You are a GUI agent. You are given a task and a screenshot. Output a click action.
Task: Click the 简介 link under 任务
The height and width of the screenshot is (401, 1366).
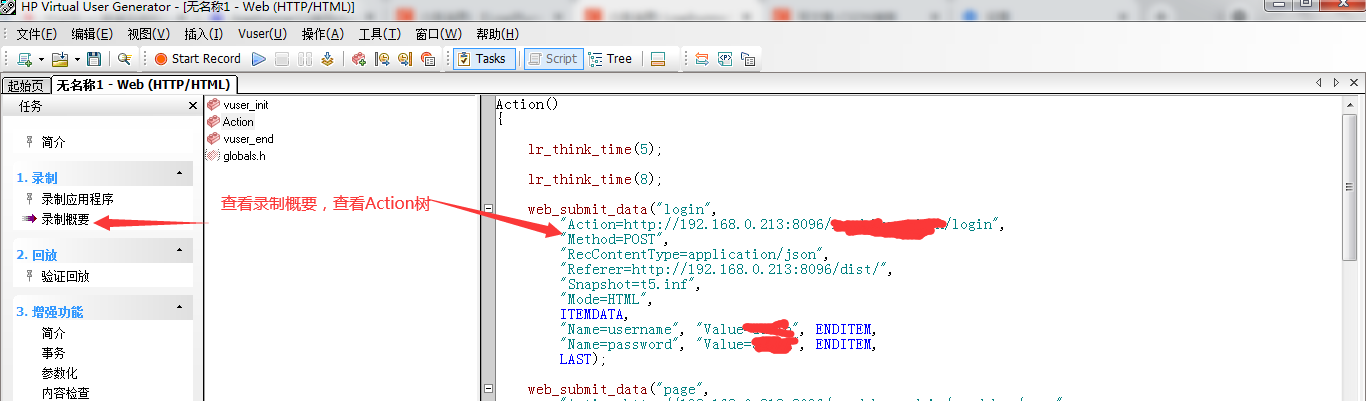54,143
